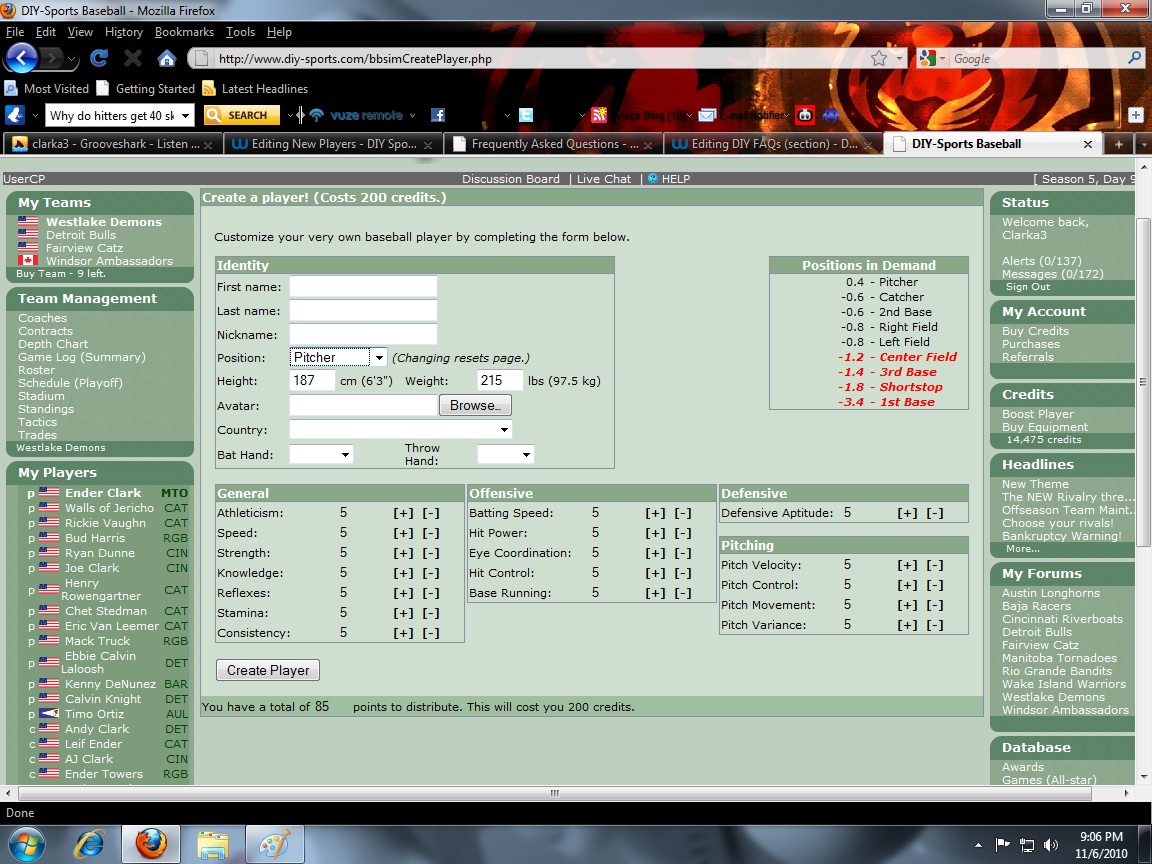Viewport: 1152px width, 864px height.
Task: Click the volume icon in system tray
Action: tap(1051, 845)
